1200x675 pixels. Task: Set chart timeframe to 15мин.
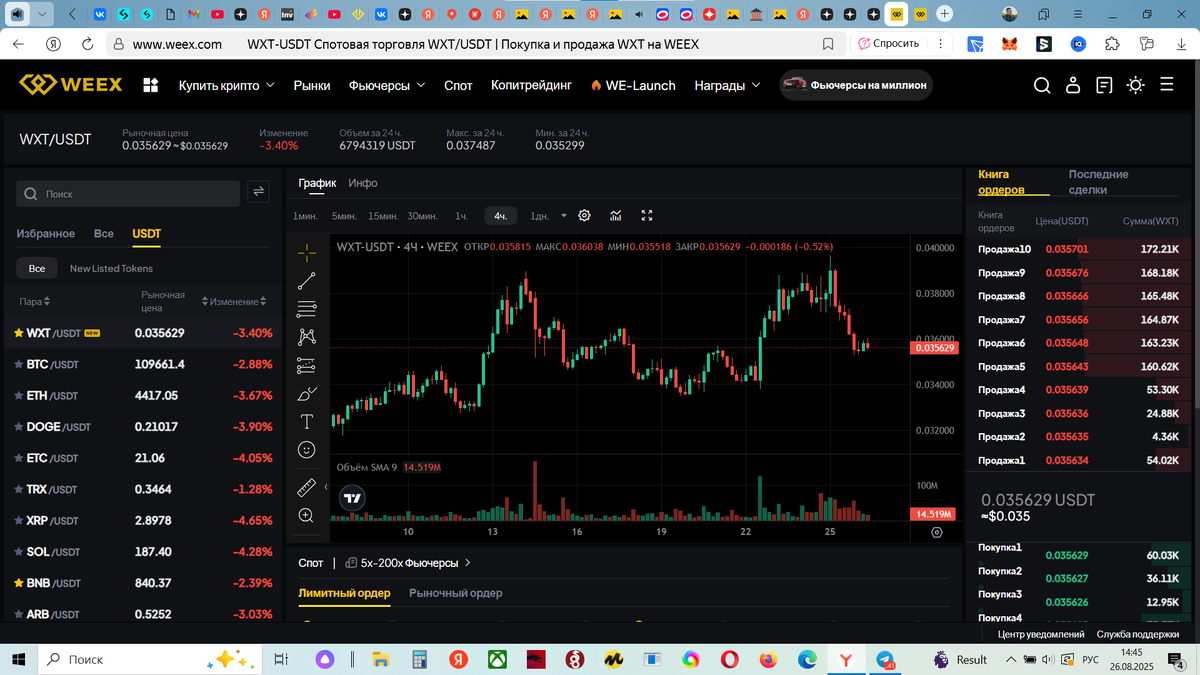coord(383,215)
